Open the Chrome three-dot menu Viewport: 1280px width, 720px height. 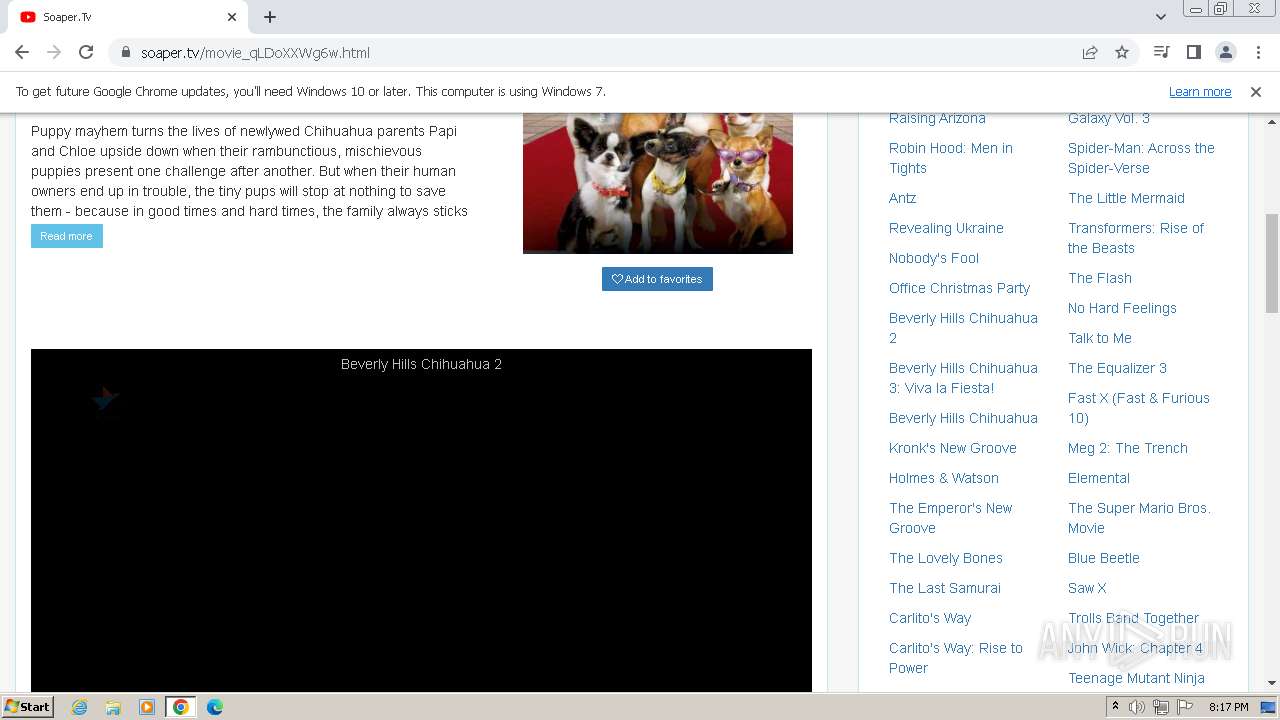tap(1258, 52)
